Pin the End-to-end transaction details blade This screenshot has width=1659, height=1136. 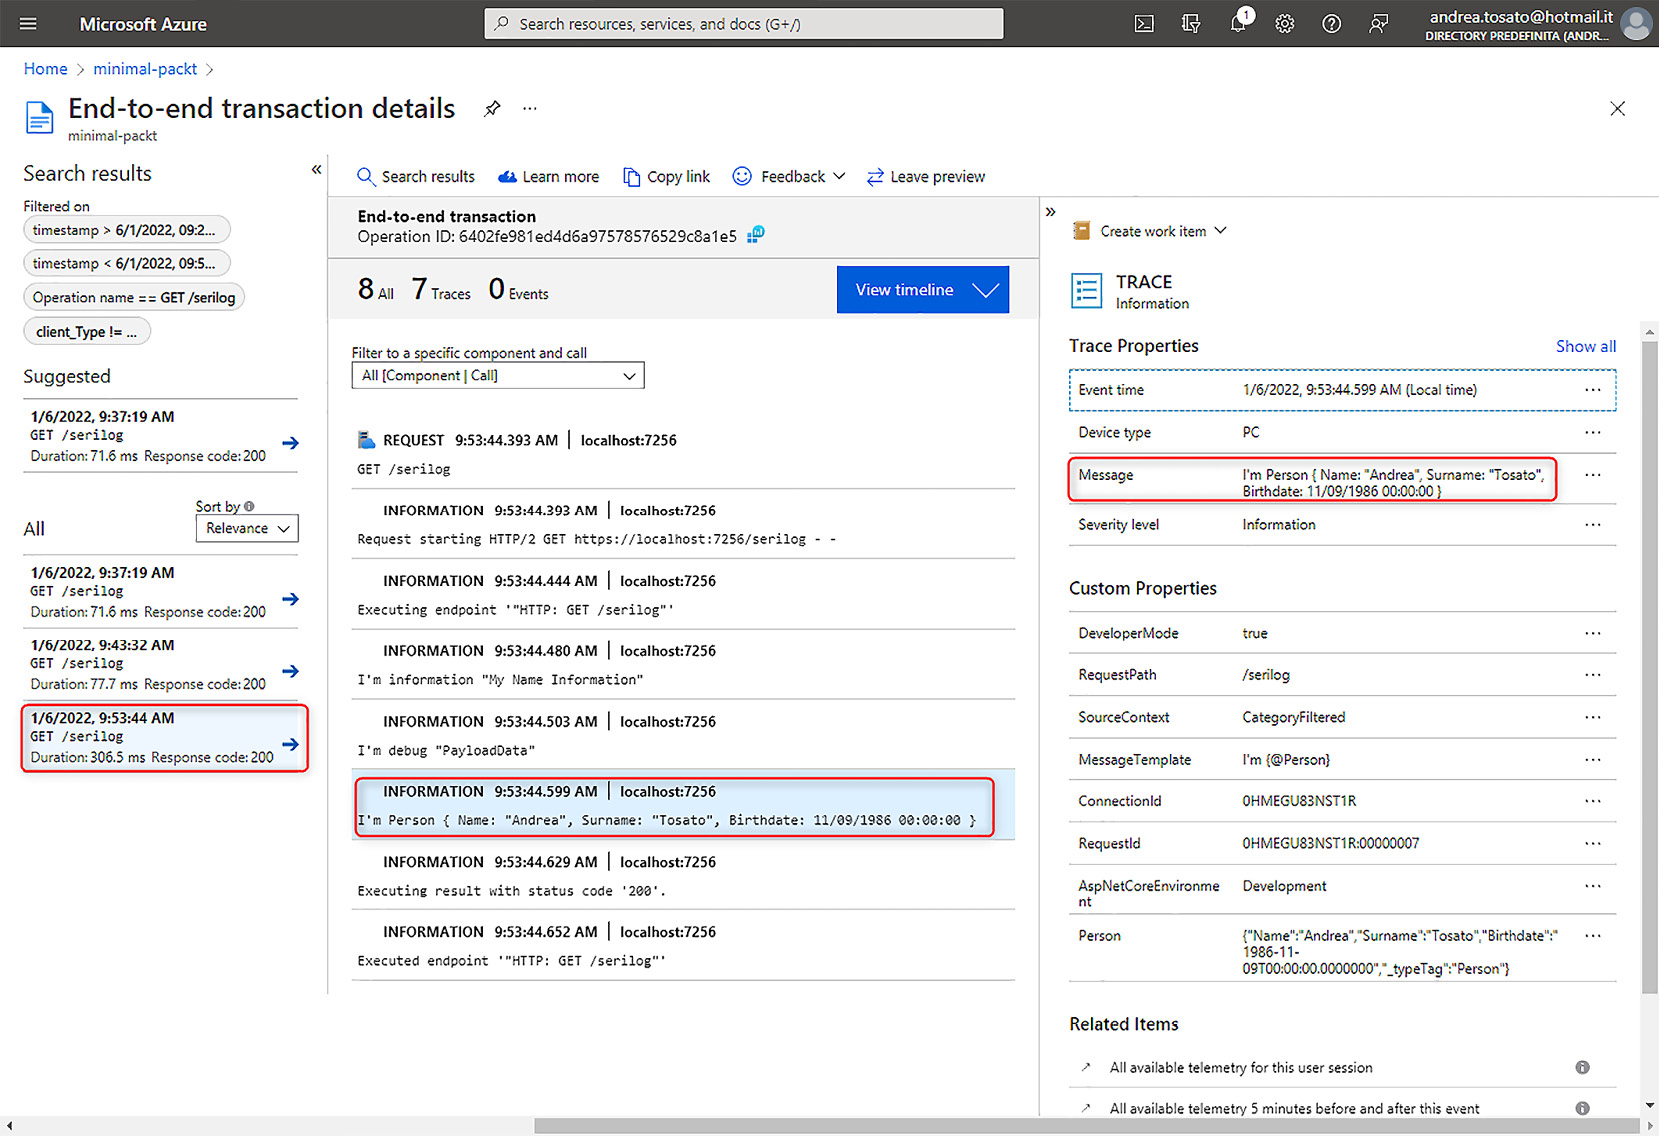[492, 109]
